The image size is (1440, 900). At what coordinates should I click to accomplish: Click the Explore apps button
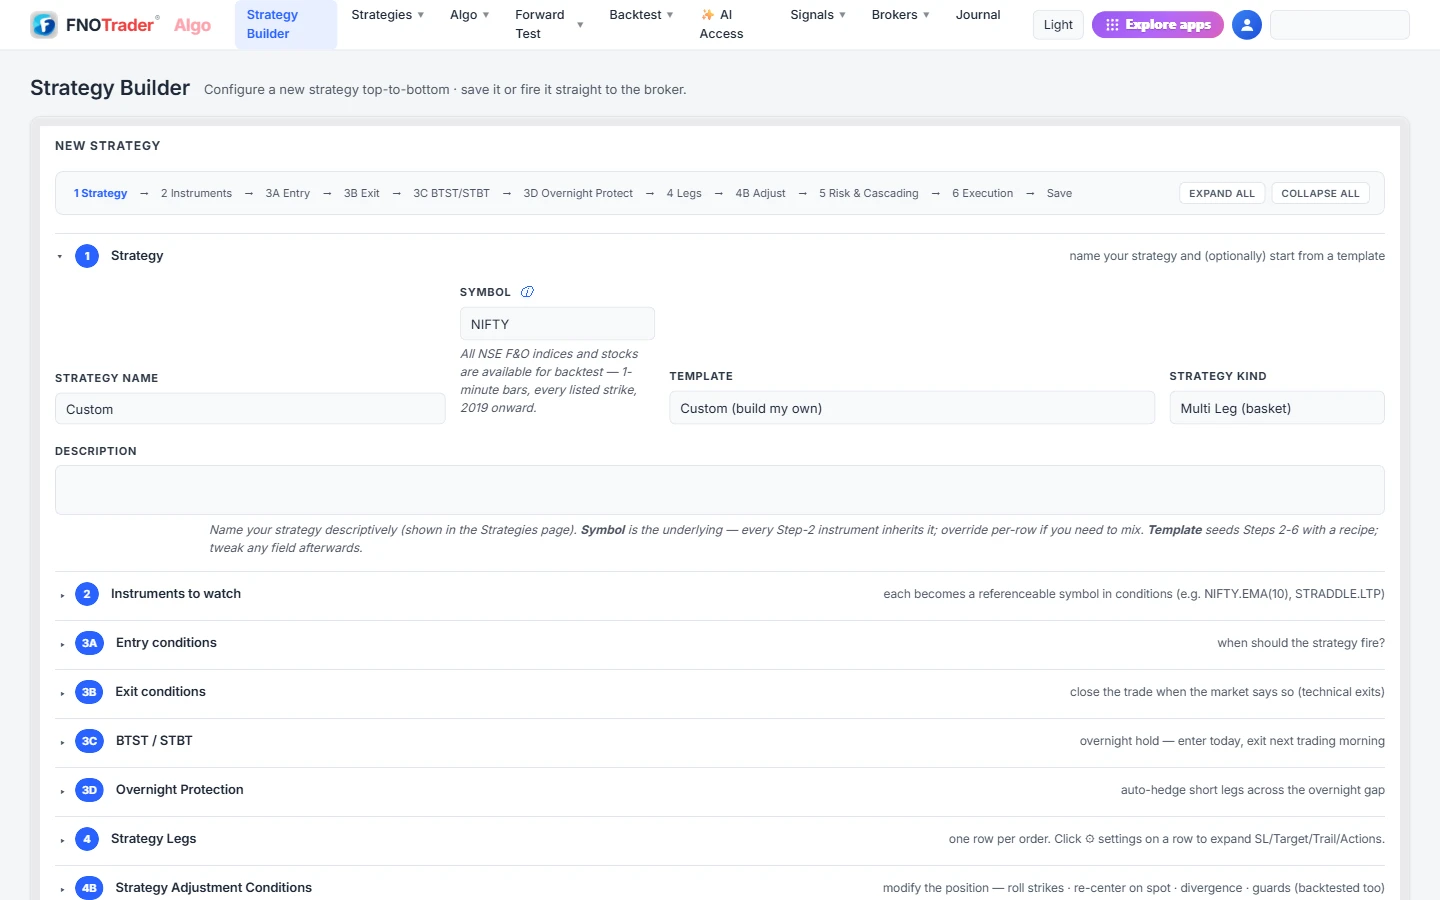(1158, 25)
